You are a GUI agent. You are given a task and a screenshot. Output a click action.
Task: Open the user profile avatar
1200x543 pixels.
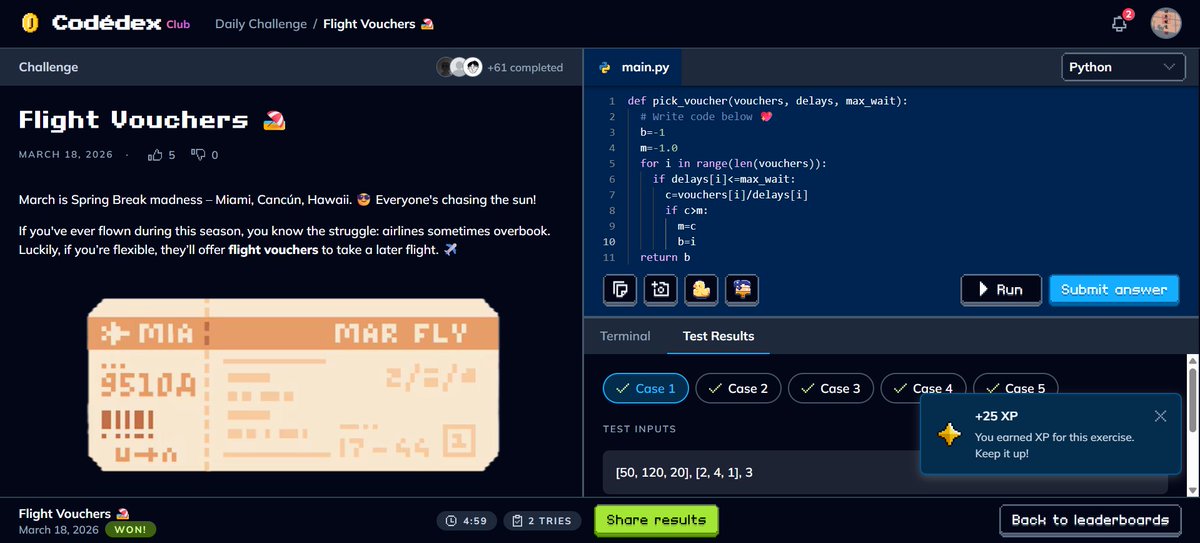(x=1166, y=24)
